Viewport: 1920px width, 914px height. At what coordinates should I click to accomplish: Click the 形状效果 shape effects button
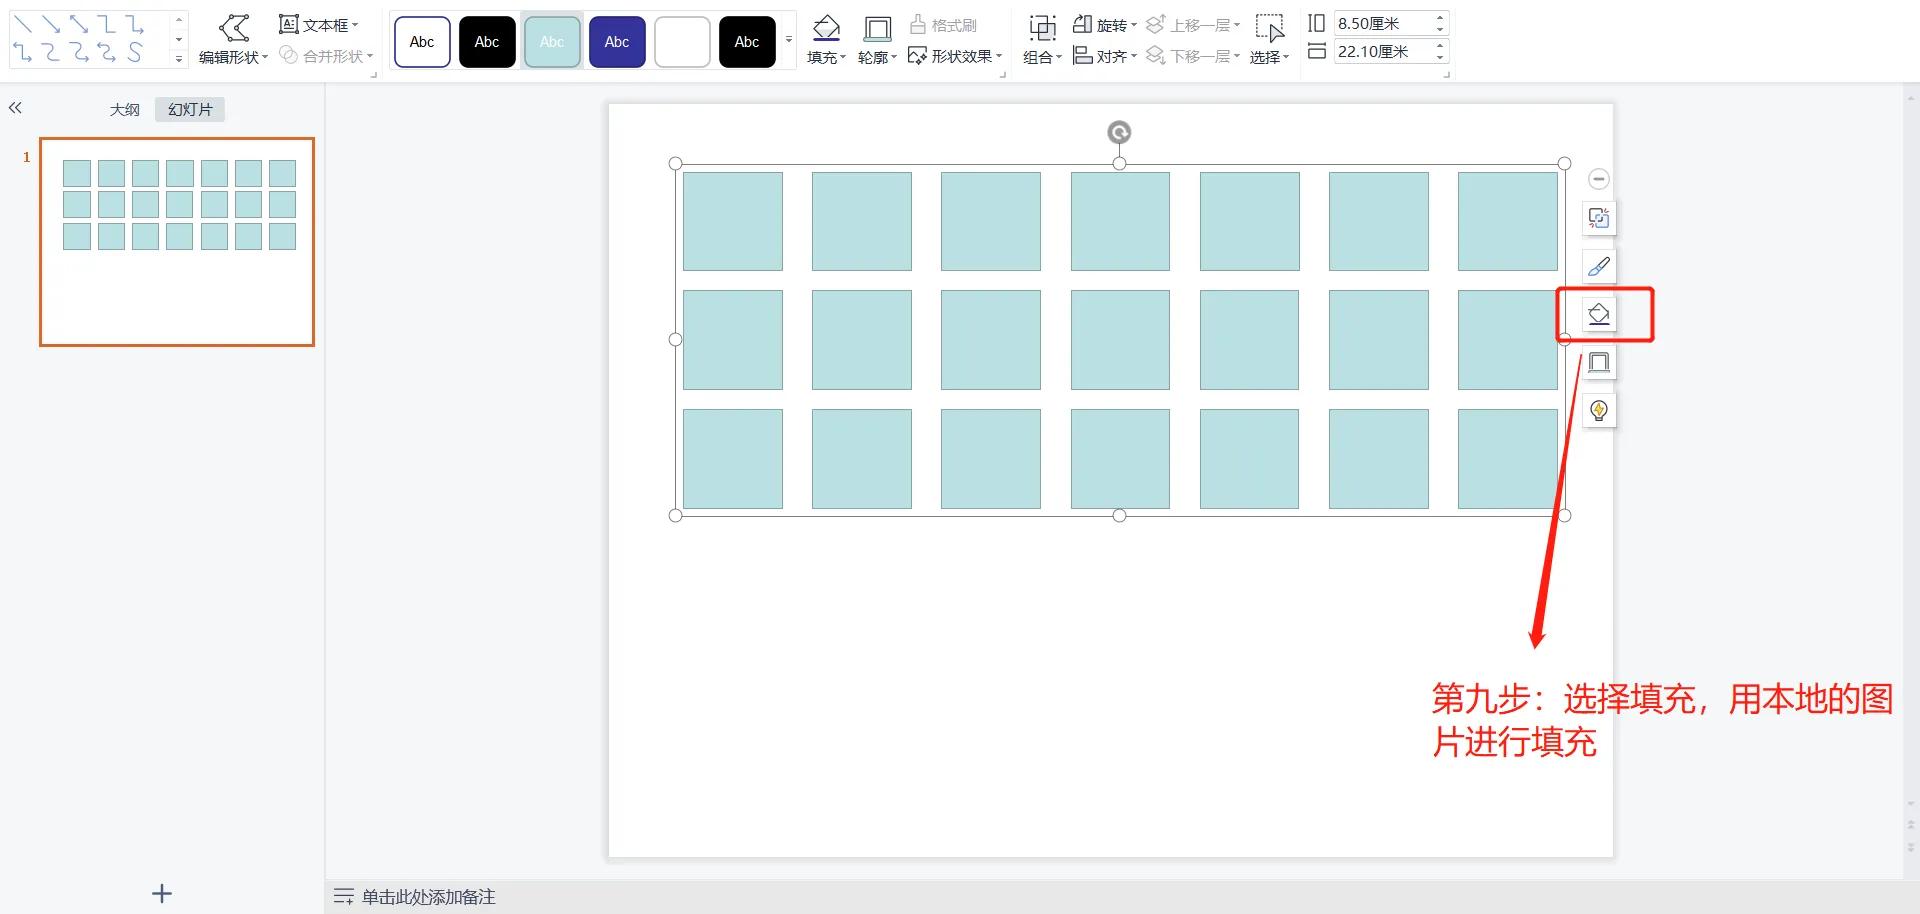pos(955,56)
